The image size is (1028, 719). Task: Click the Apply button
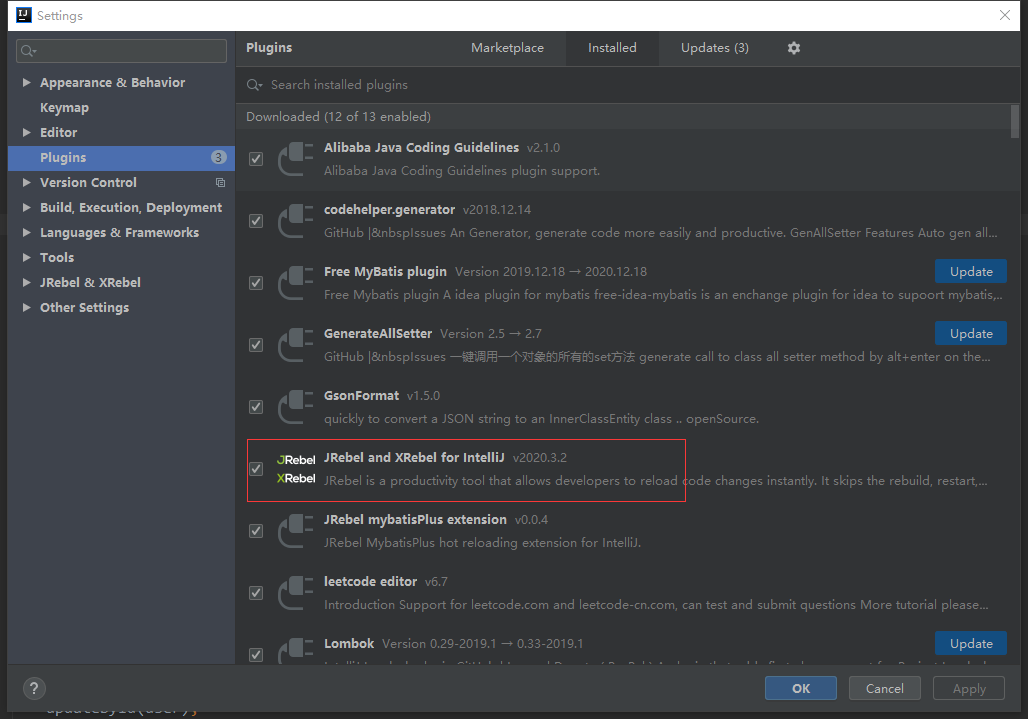[x=968, y=688]
